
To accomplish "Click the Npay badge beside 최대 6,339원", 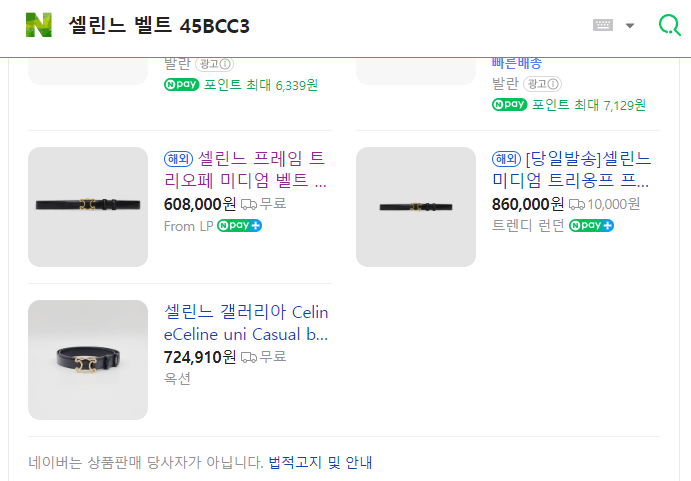I will coord(182,85).
